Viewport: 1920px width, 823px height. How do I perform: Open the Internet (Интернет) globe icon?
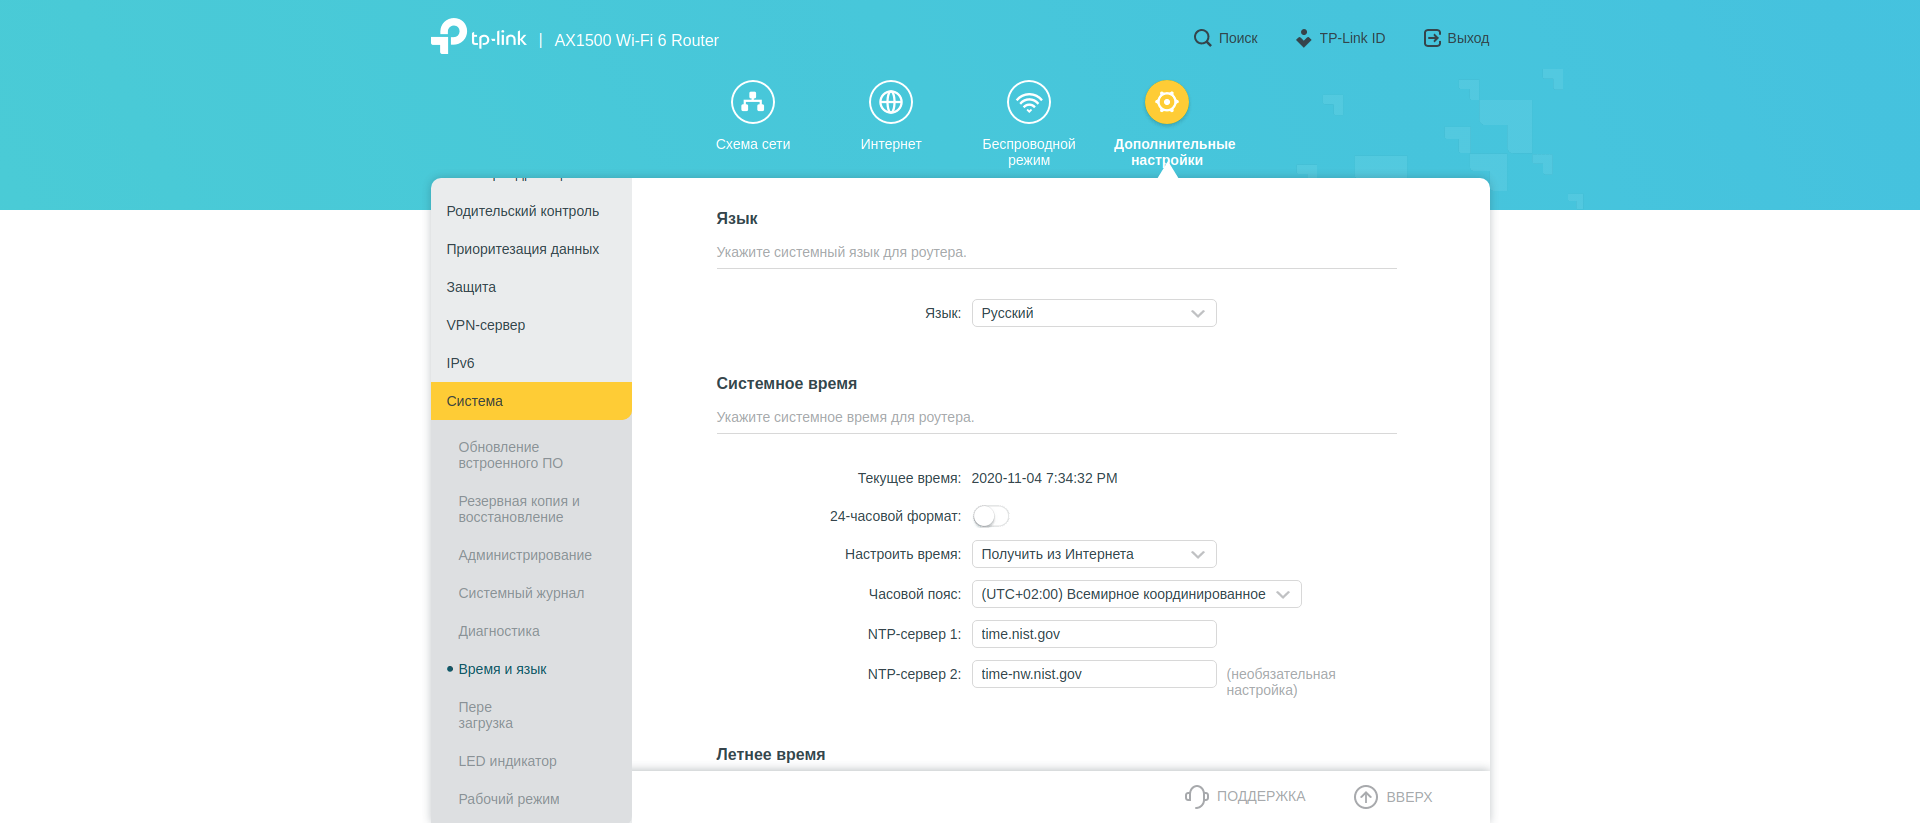(890, 102)
